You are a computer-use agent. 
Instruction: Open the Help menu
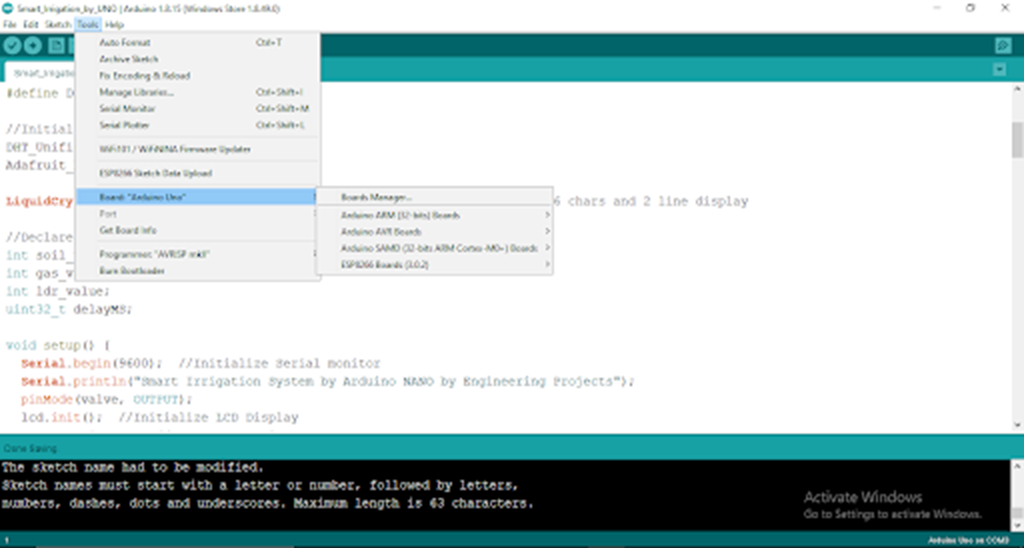pyautogui.click(x=114, y=25)
